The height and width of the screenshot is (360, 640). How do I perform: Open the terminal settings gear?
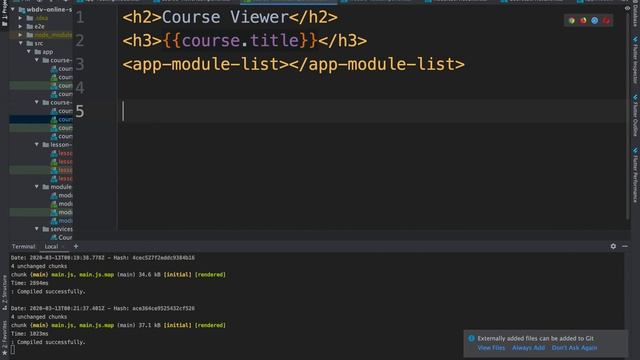tap(613, 246)
